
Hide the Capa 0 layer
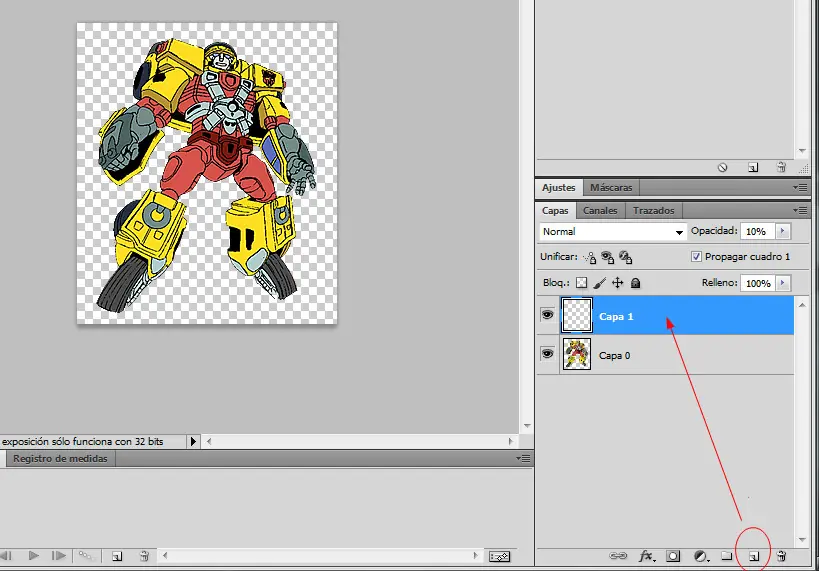pyautogui.click(x=547, y=354)
